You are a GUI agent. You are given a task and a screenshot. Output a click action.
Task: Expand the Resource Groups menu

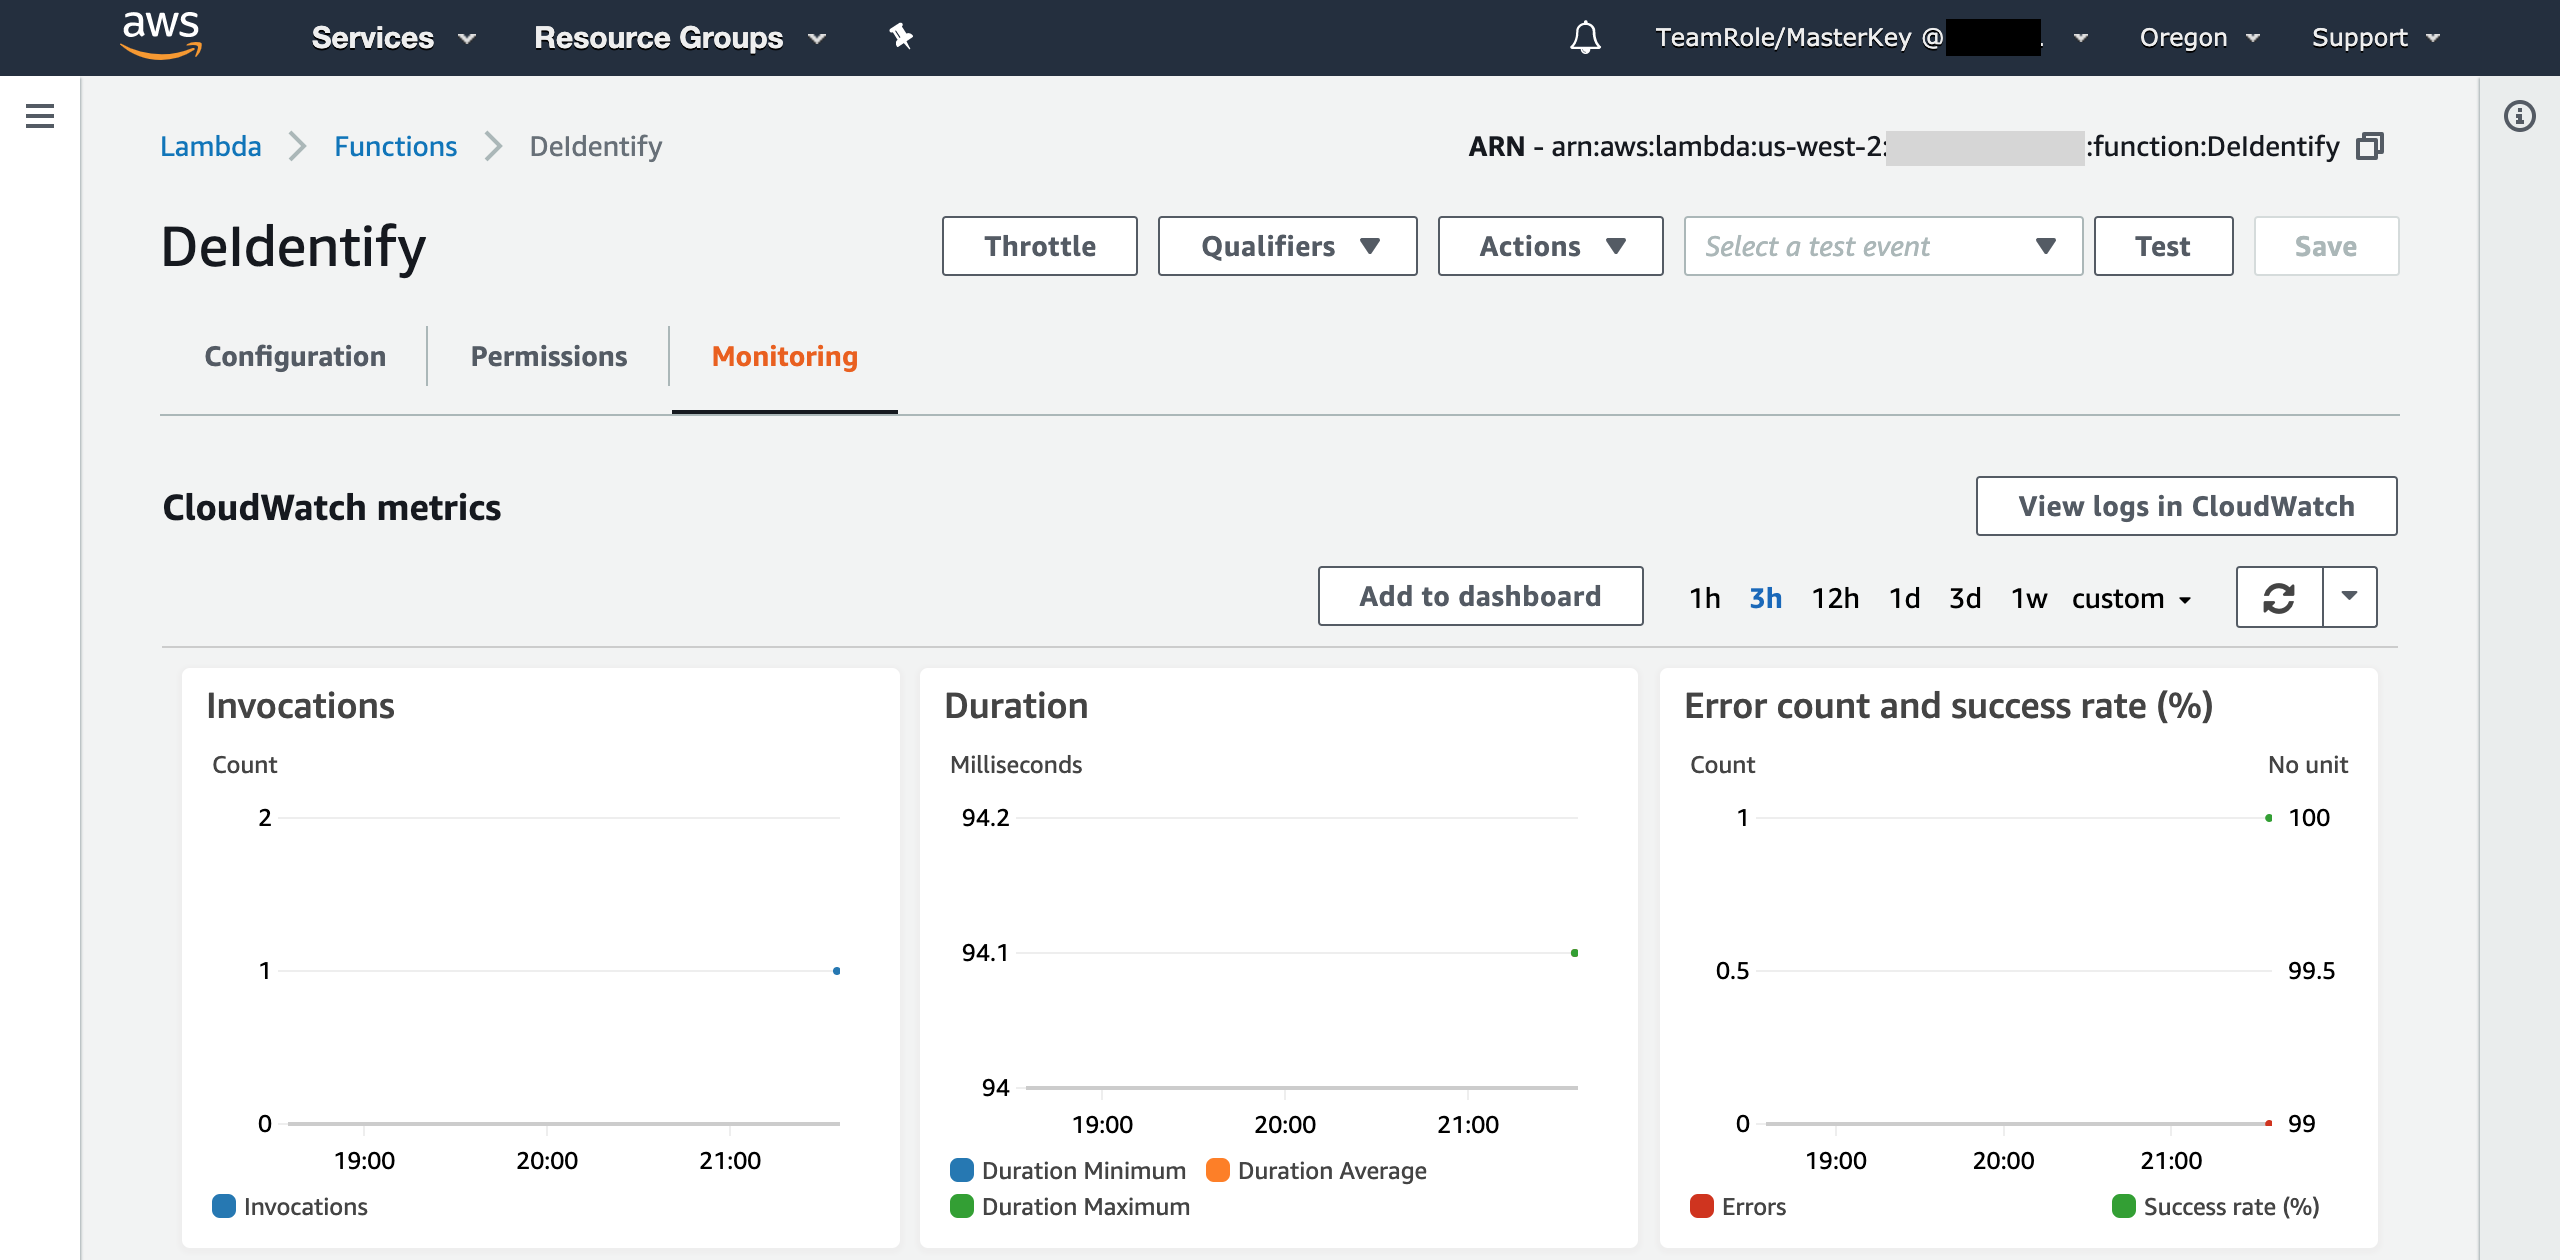tap(680, 38)
